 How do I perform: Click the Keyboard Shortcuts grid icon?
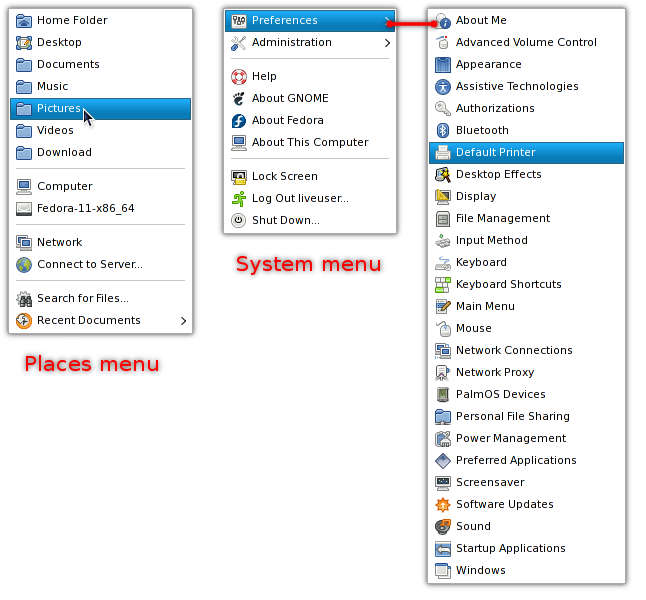tap(443, 285)
